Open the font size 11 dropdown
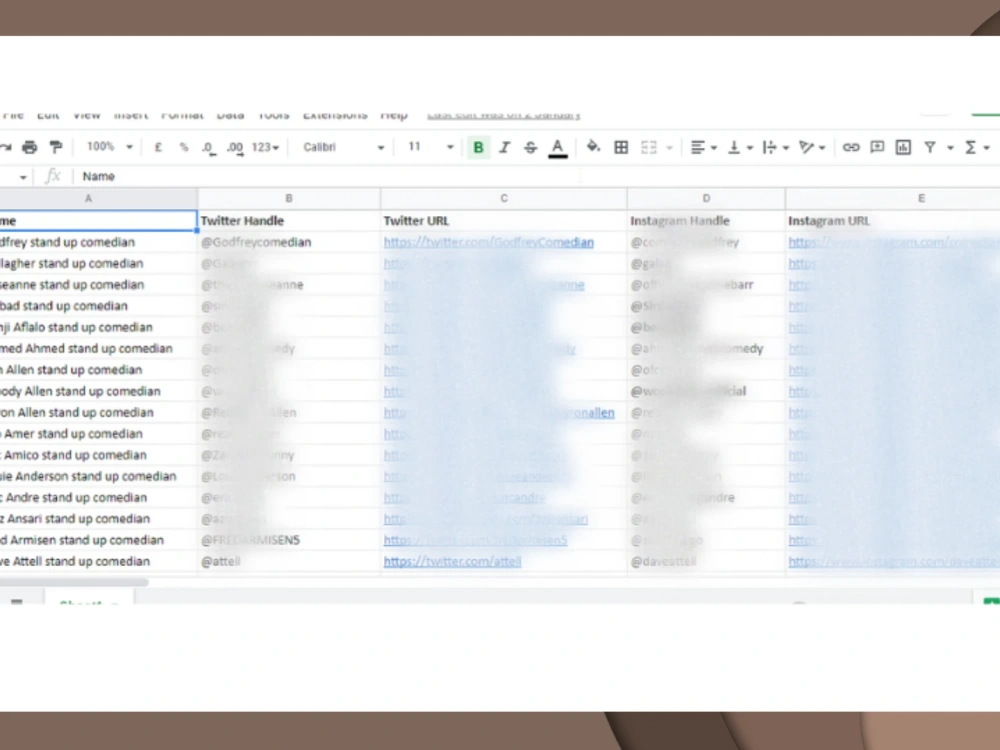The image size is (1000, 750). tap(430, 147)
